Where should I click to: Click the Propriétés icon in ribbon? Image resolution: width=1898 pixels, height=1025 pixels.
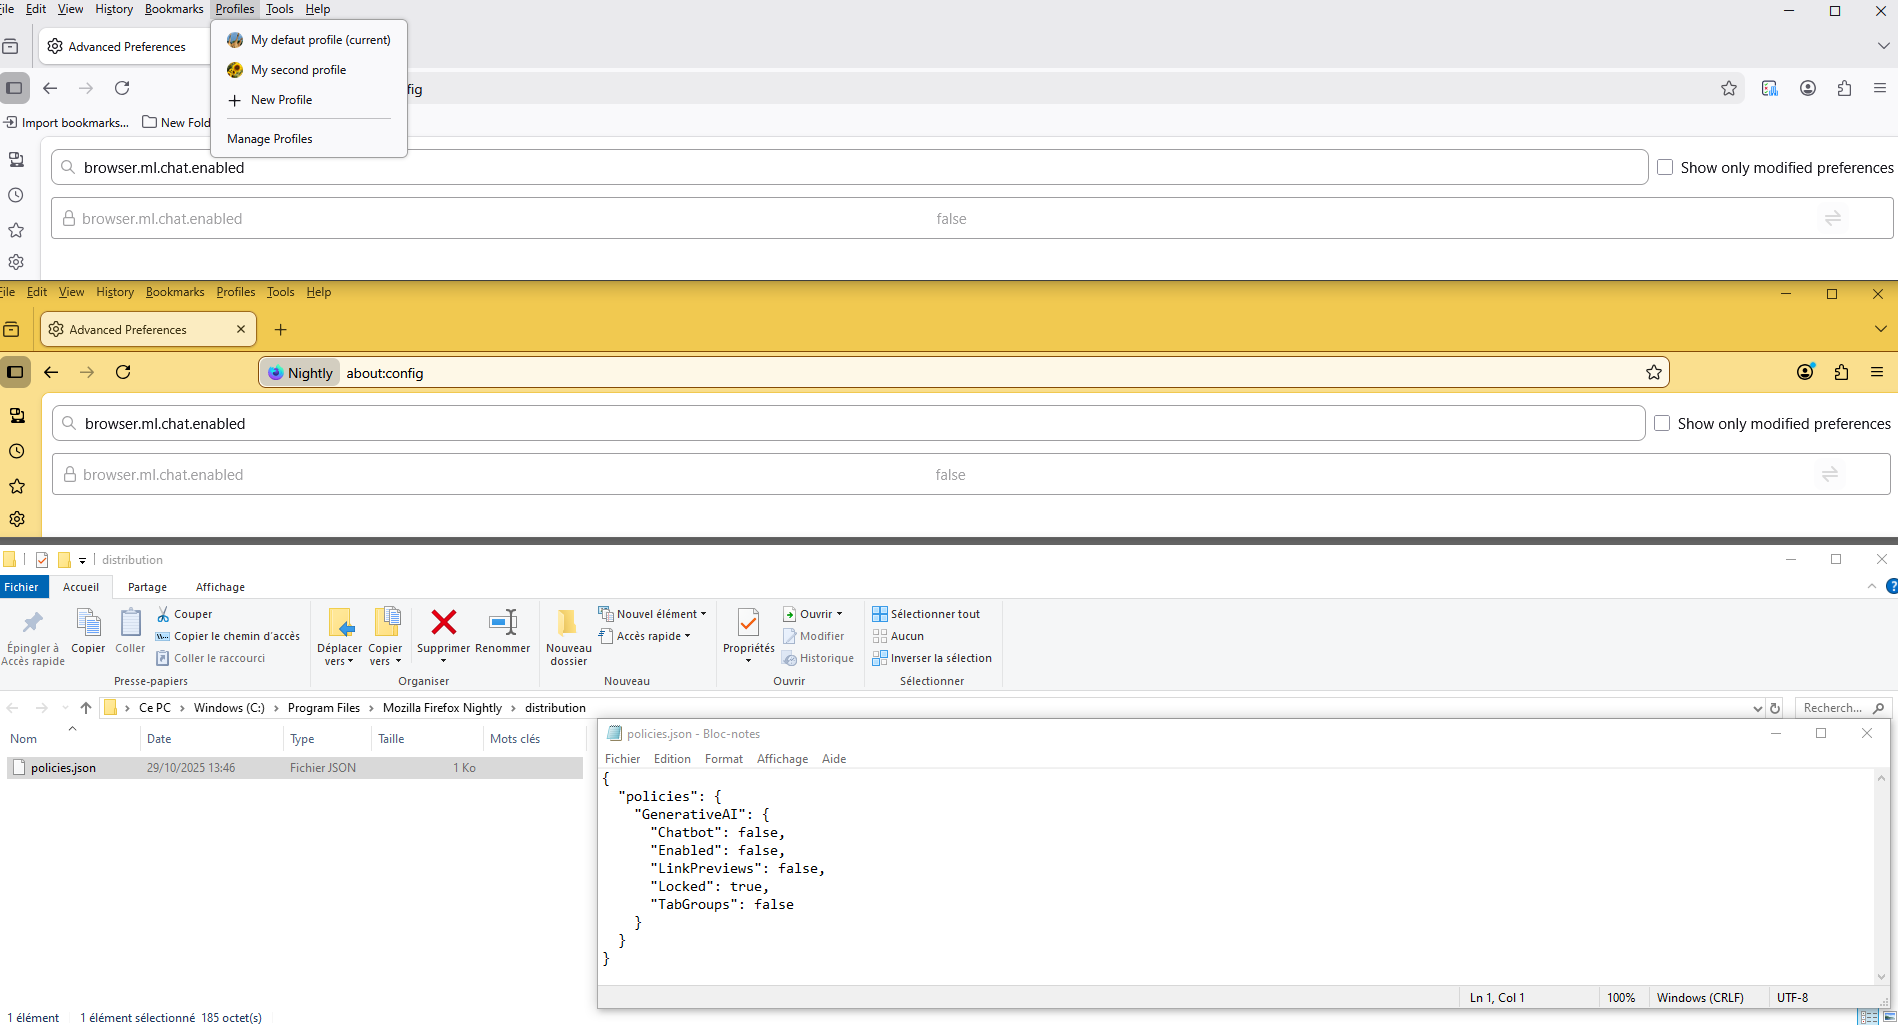point(748,624)
